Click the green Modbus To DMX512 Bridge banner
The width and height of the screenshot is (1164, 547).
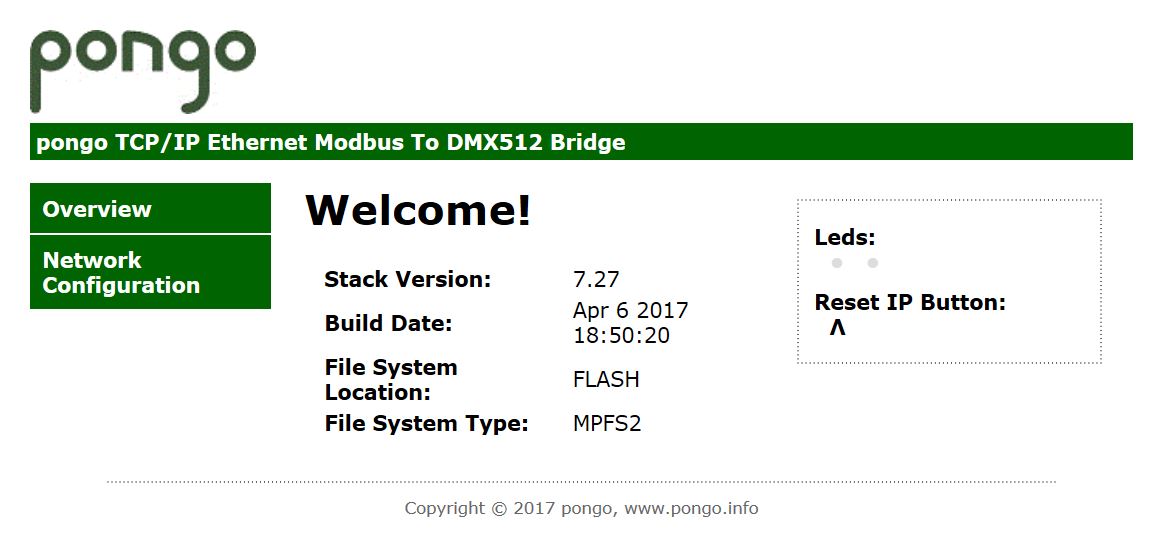[x=581, y=142]
